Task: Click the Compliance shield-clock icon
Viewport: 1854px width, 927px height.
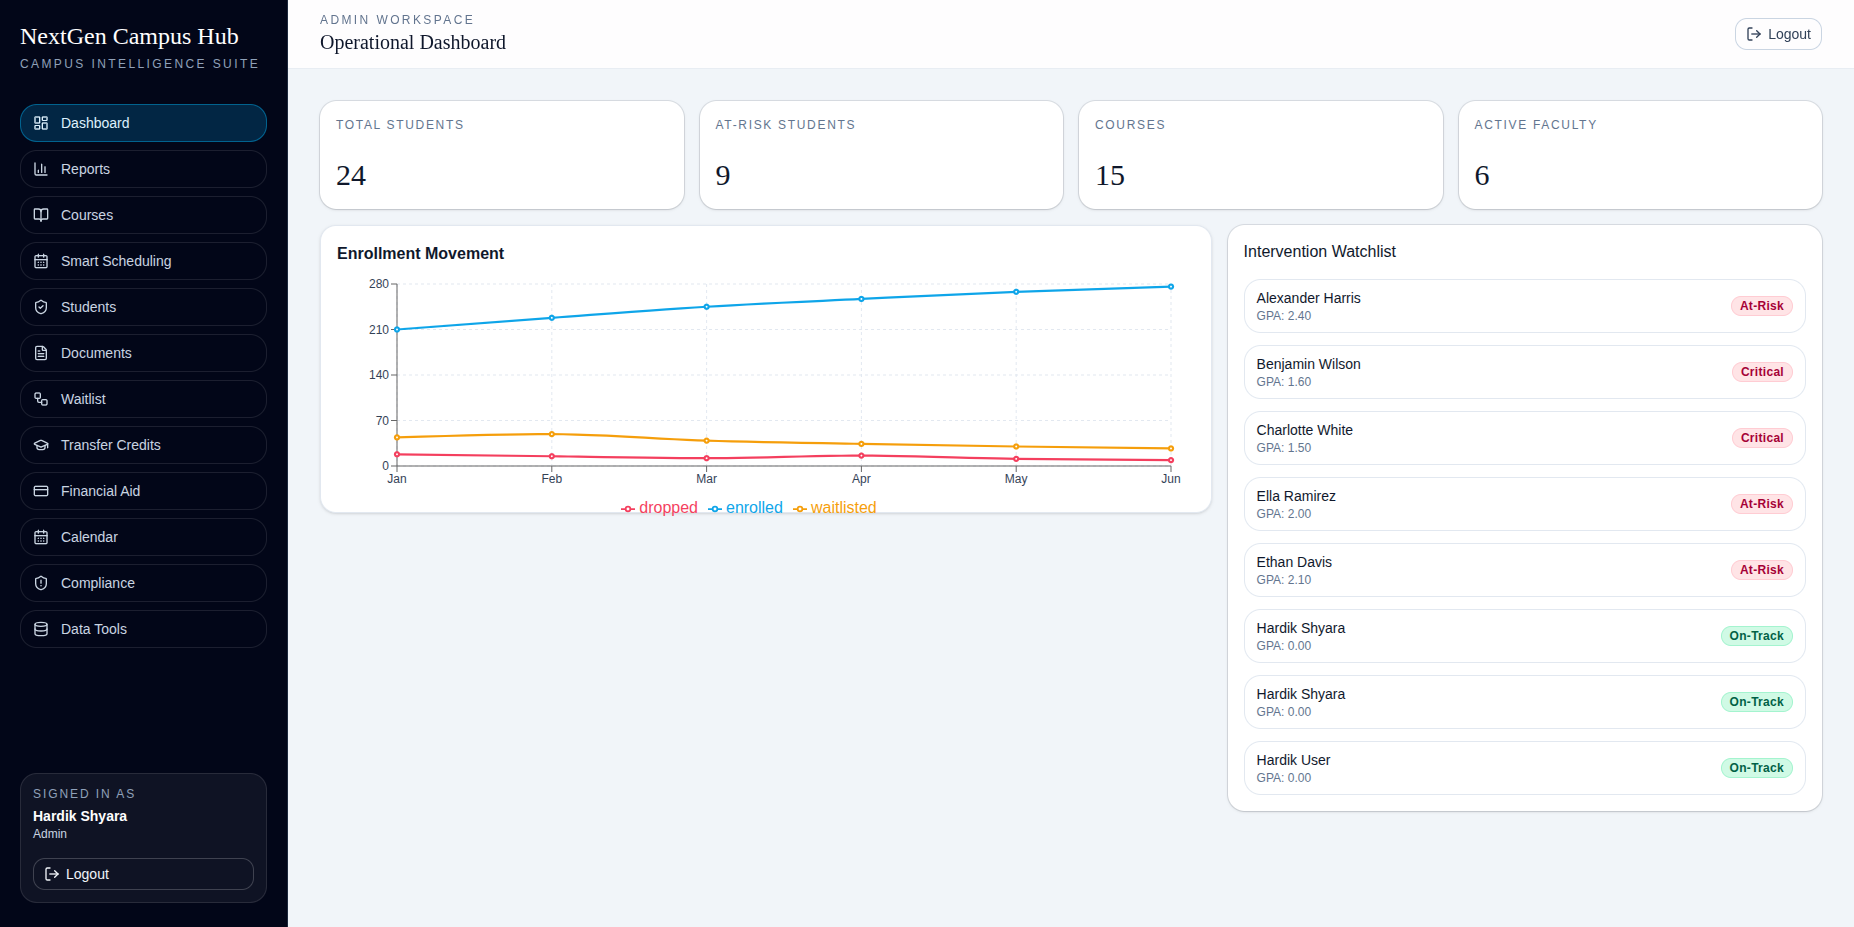Action: coord(41,583)
